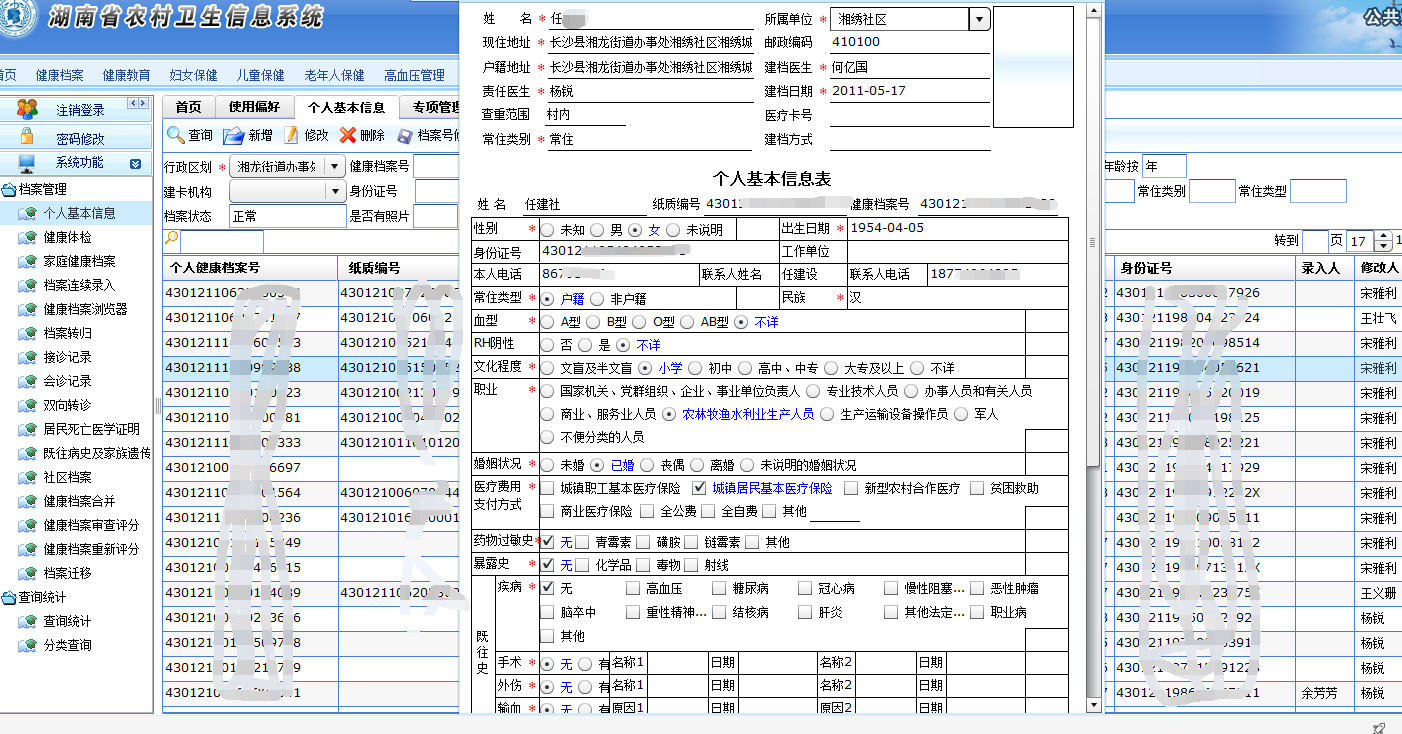The image size is (1402, 734).
Task: Check the 新型农村合作医疗 checkbox
Action: (851, 488)
